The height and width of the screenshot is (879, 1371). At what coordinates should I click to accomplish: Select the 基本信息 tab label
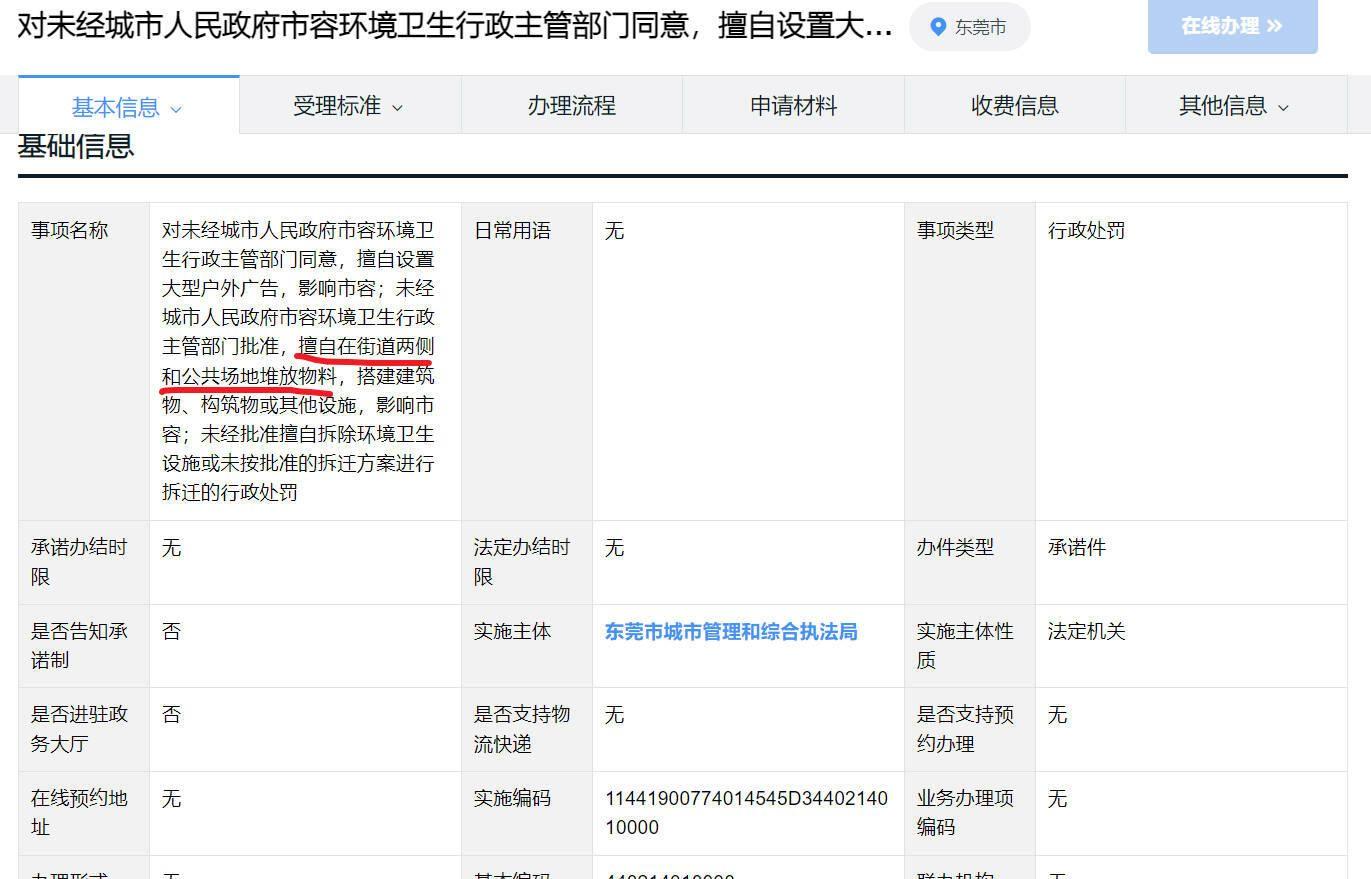point(115,107)
